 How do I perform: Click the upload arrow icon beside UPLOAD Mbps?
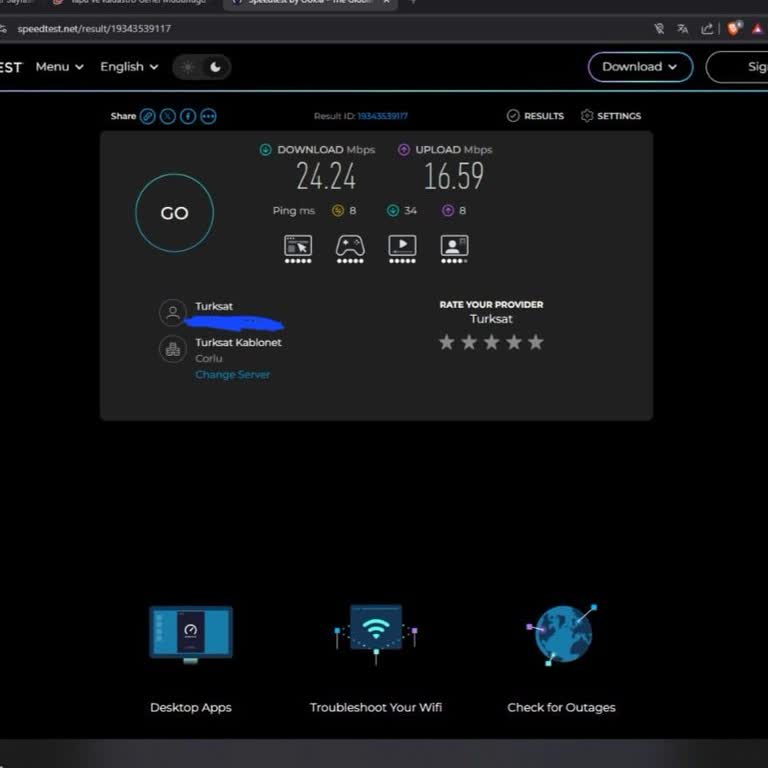(404, 149)
